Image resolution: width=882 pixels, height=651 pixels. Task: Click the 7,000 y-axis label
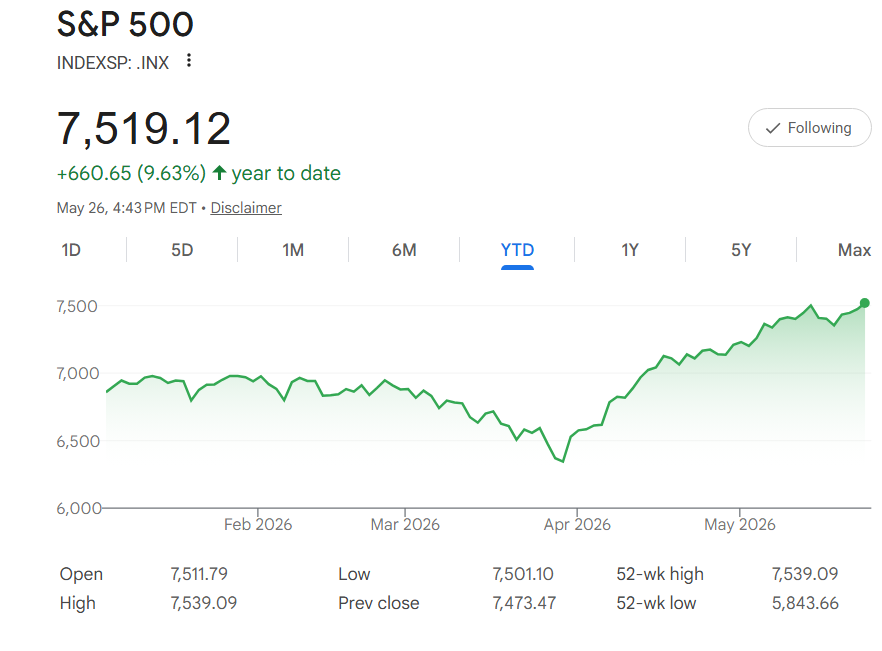tap(78, 373)
